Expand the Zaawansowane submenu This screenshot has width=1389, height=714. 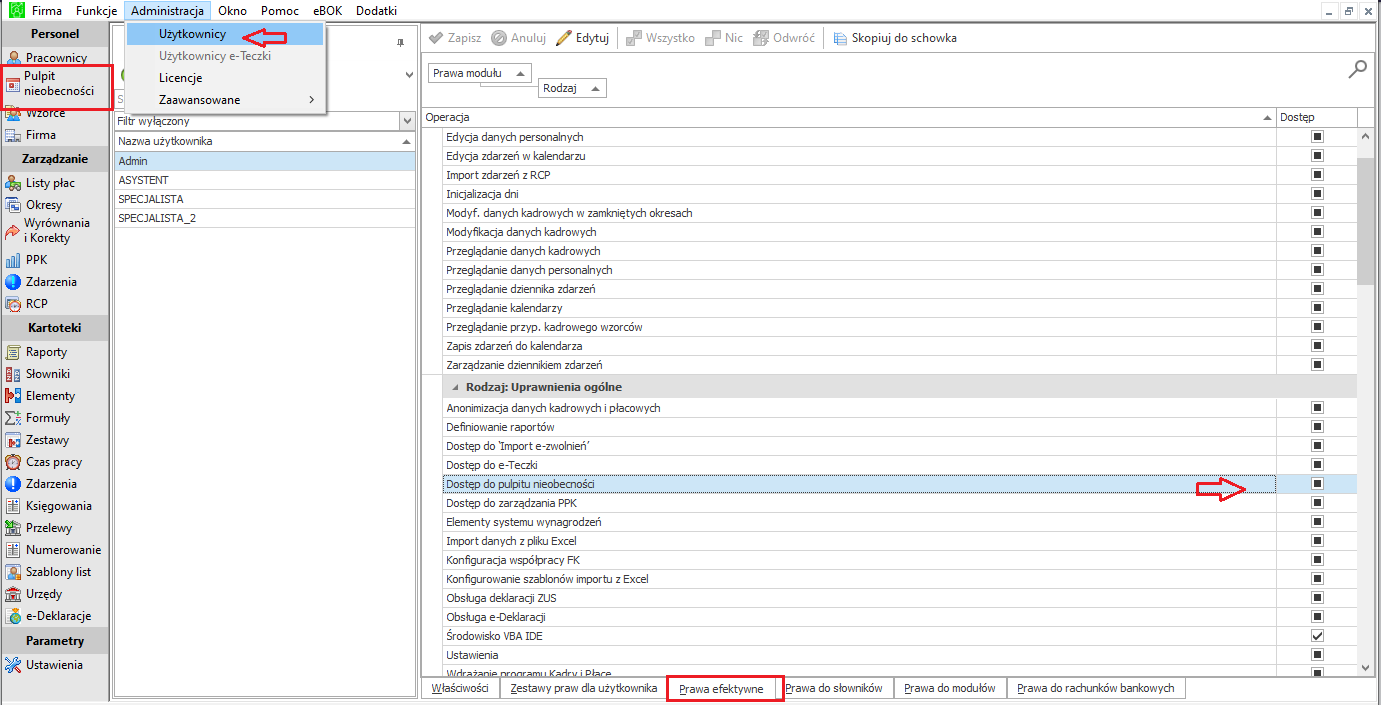coord(225,100)
